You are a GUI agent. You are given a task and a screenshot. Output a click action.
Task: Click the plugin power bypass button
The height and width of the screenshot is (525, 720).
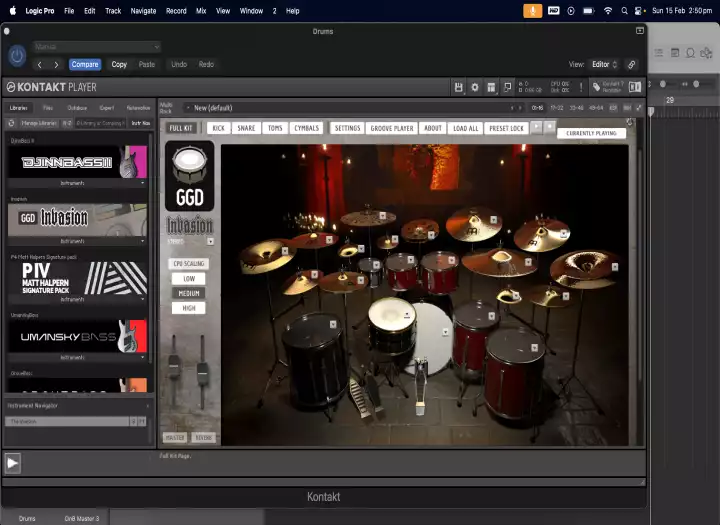click(17, 56)
